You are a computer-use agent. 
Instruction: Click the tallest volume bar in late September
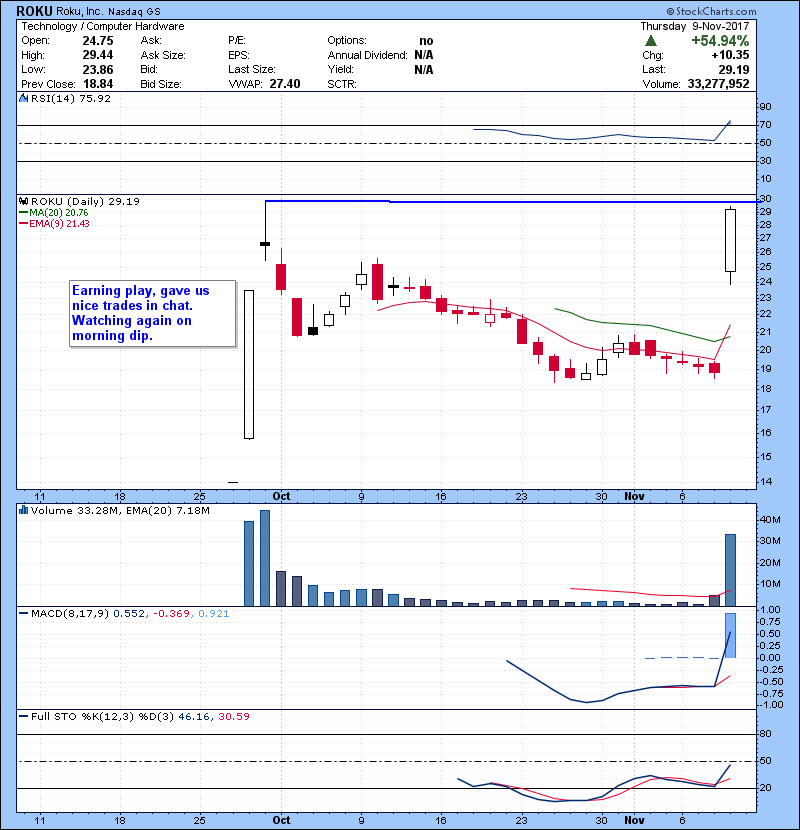[x=265, y=558]
